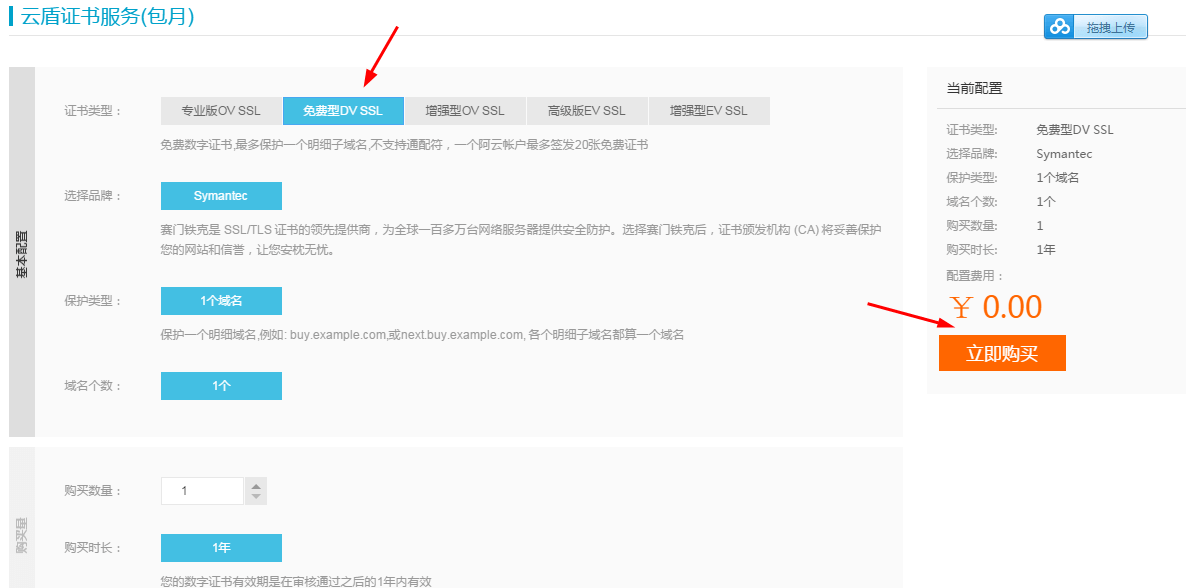Click the 购买时长 label beside the 1年 option

[92, 548]
